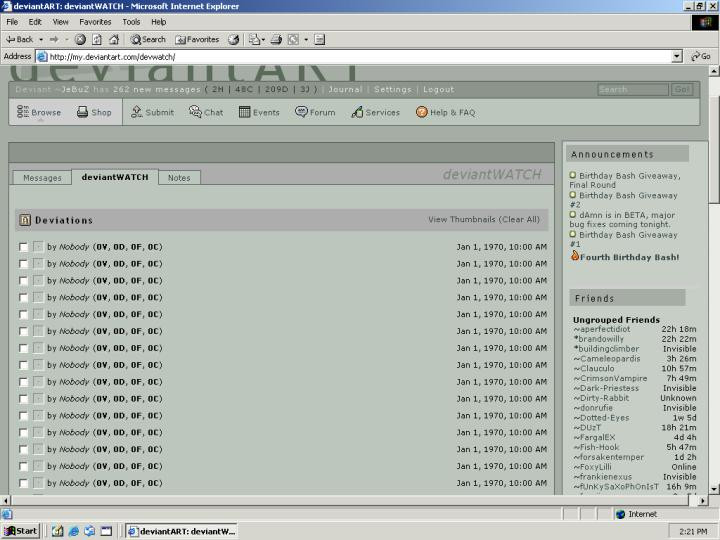The height and width of the screenshot is (540, 720).
Task: Click the Browse icon in deviantART navigation
Action: point(22,112)
